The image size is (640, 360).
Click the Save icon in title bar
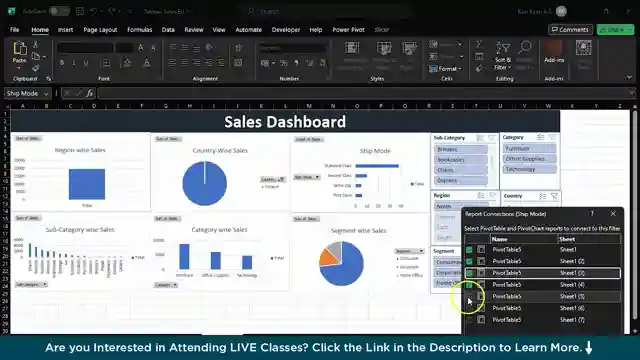[x=80, y=11]
